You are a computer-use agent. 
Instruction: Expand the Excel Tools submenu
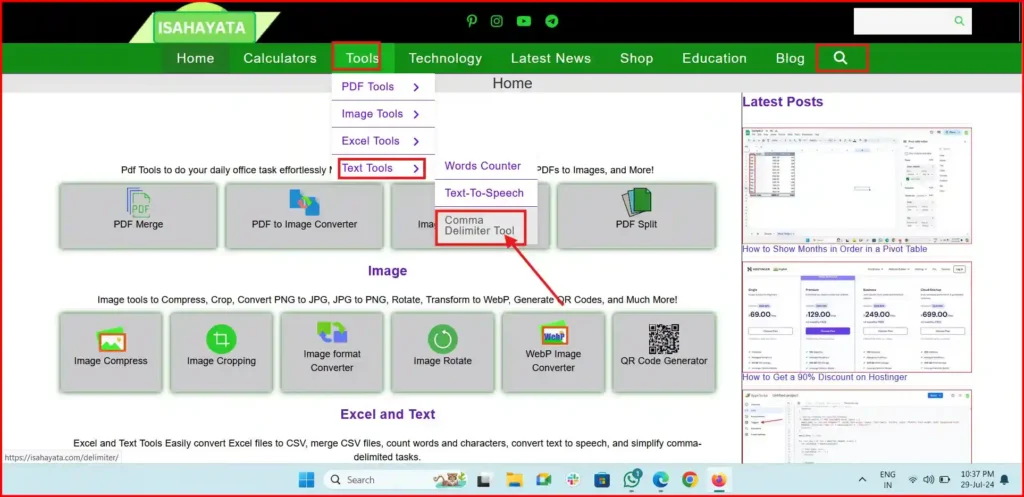382,141
